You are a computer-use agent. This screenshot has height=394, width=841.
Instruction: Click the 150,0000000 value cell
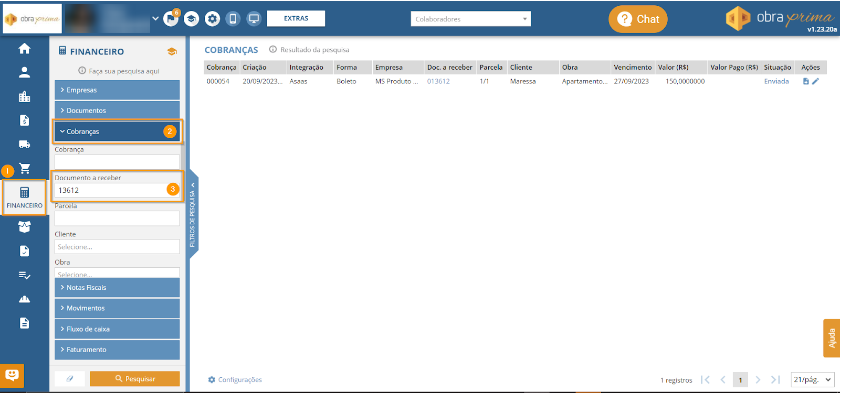click(684, 81)
